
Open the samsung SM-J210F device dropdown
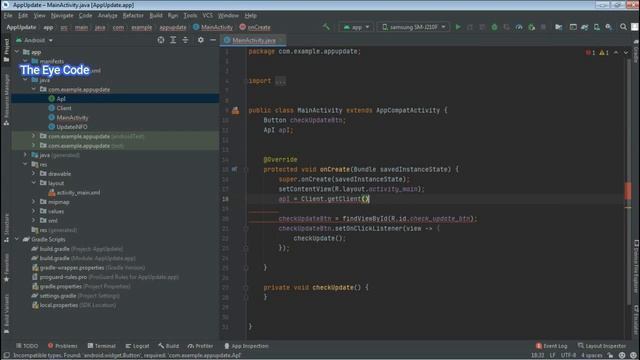coord(413,27)
